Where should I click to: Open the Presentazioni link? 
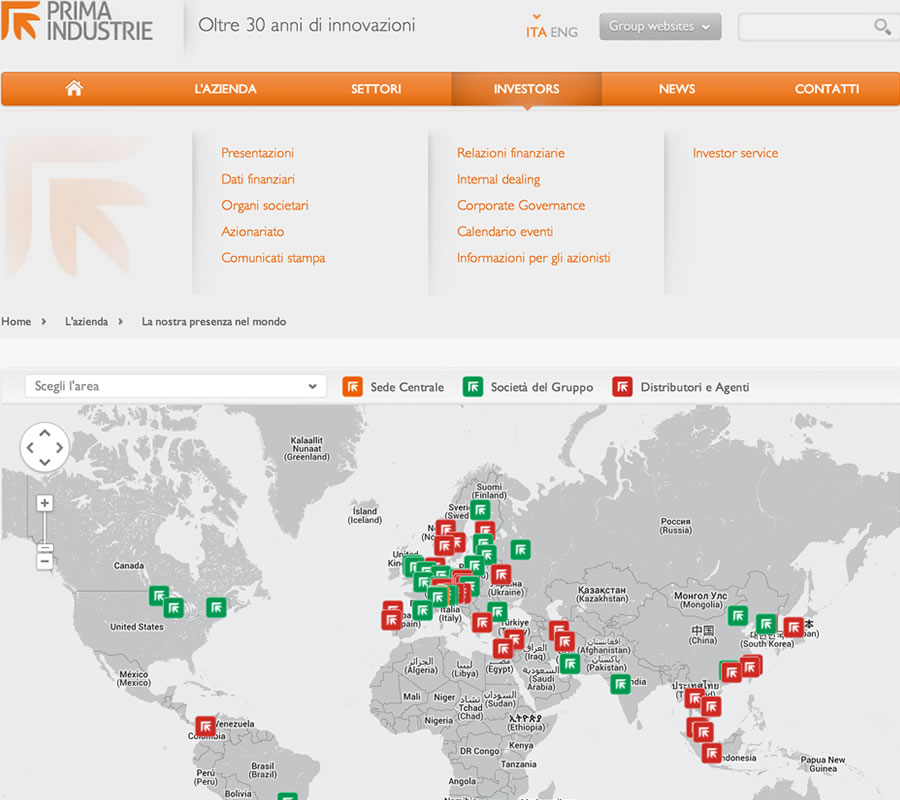coord(258,153)
